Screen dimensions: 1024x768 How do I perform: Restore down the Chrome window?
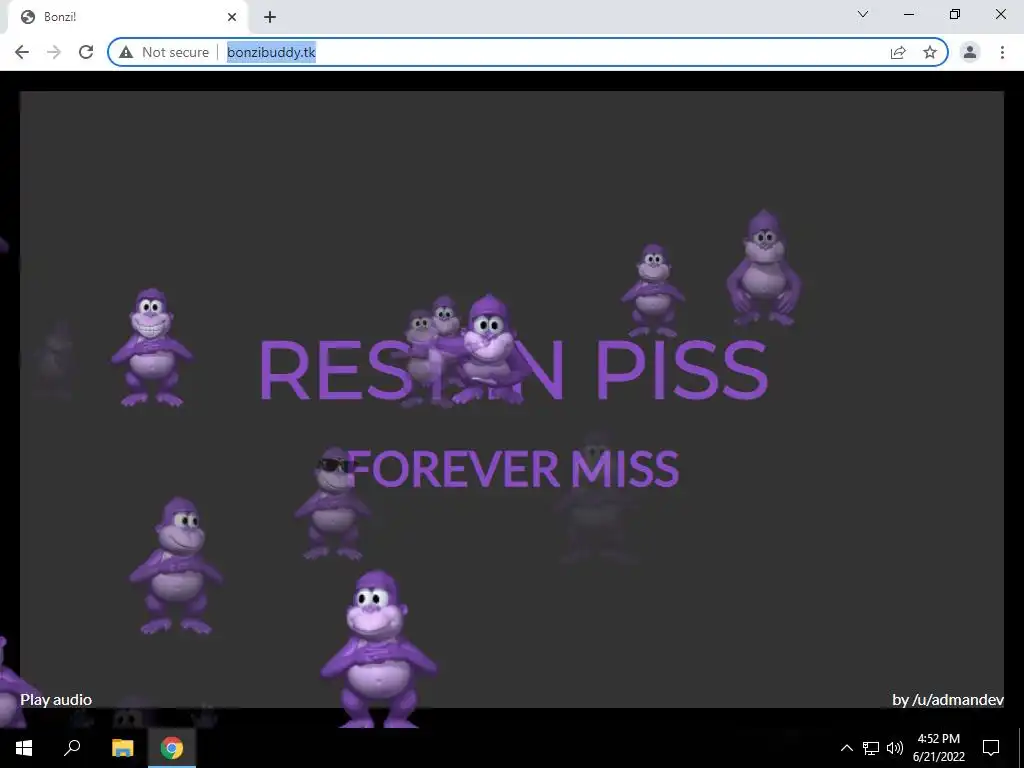tap(955, 14)
